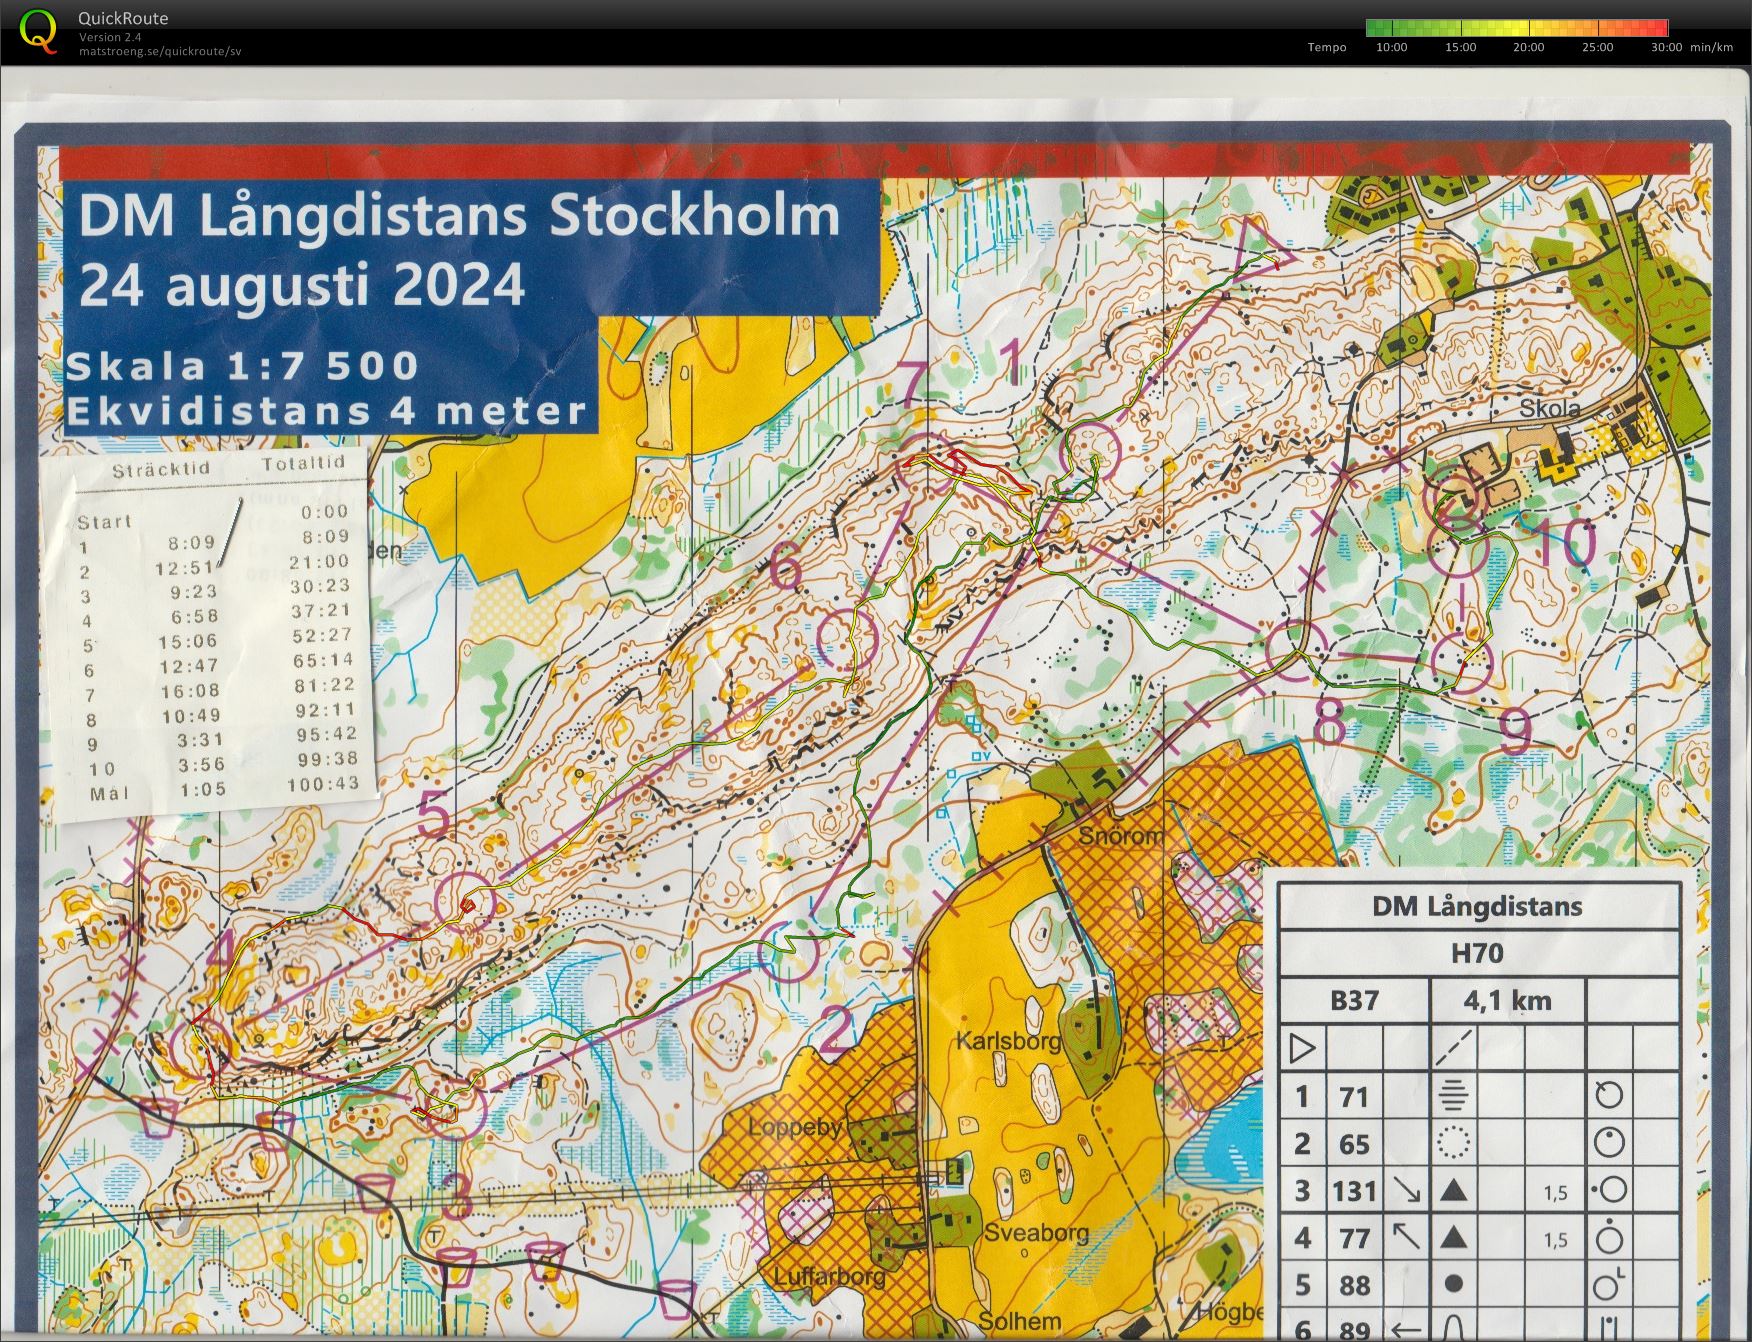The width and height of the screenshot is (1752, 1342).
Task: Click the 'Mål' row label in splits
Action: pos(108,793)
